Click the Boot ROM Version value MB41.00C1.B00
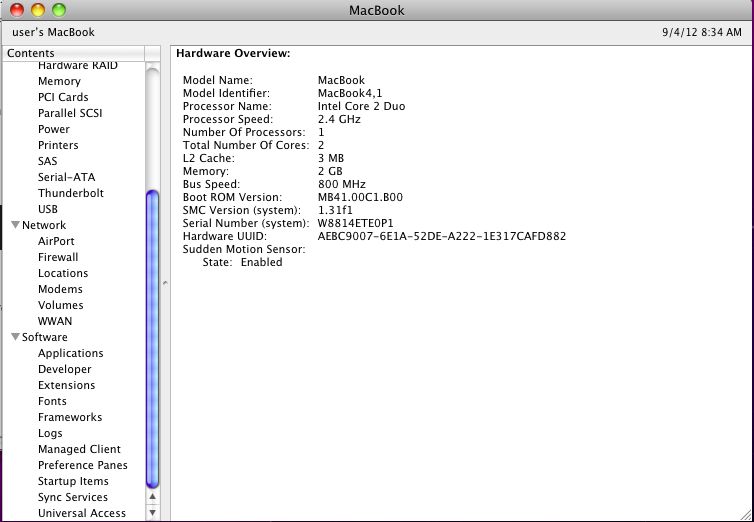The width and height of the screenshot is (754, 522). 360,198
